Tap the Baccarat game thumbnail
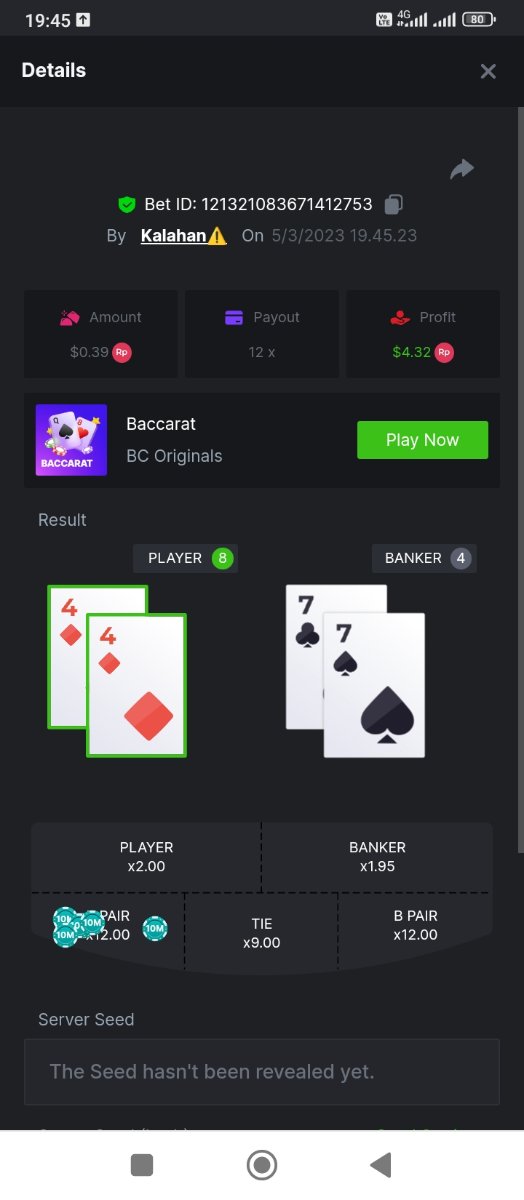The image size is (524, 1200). pyautogui.click(x=71, y=440)
